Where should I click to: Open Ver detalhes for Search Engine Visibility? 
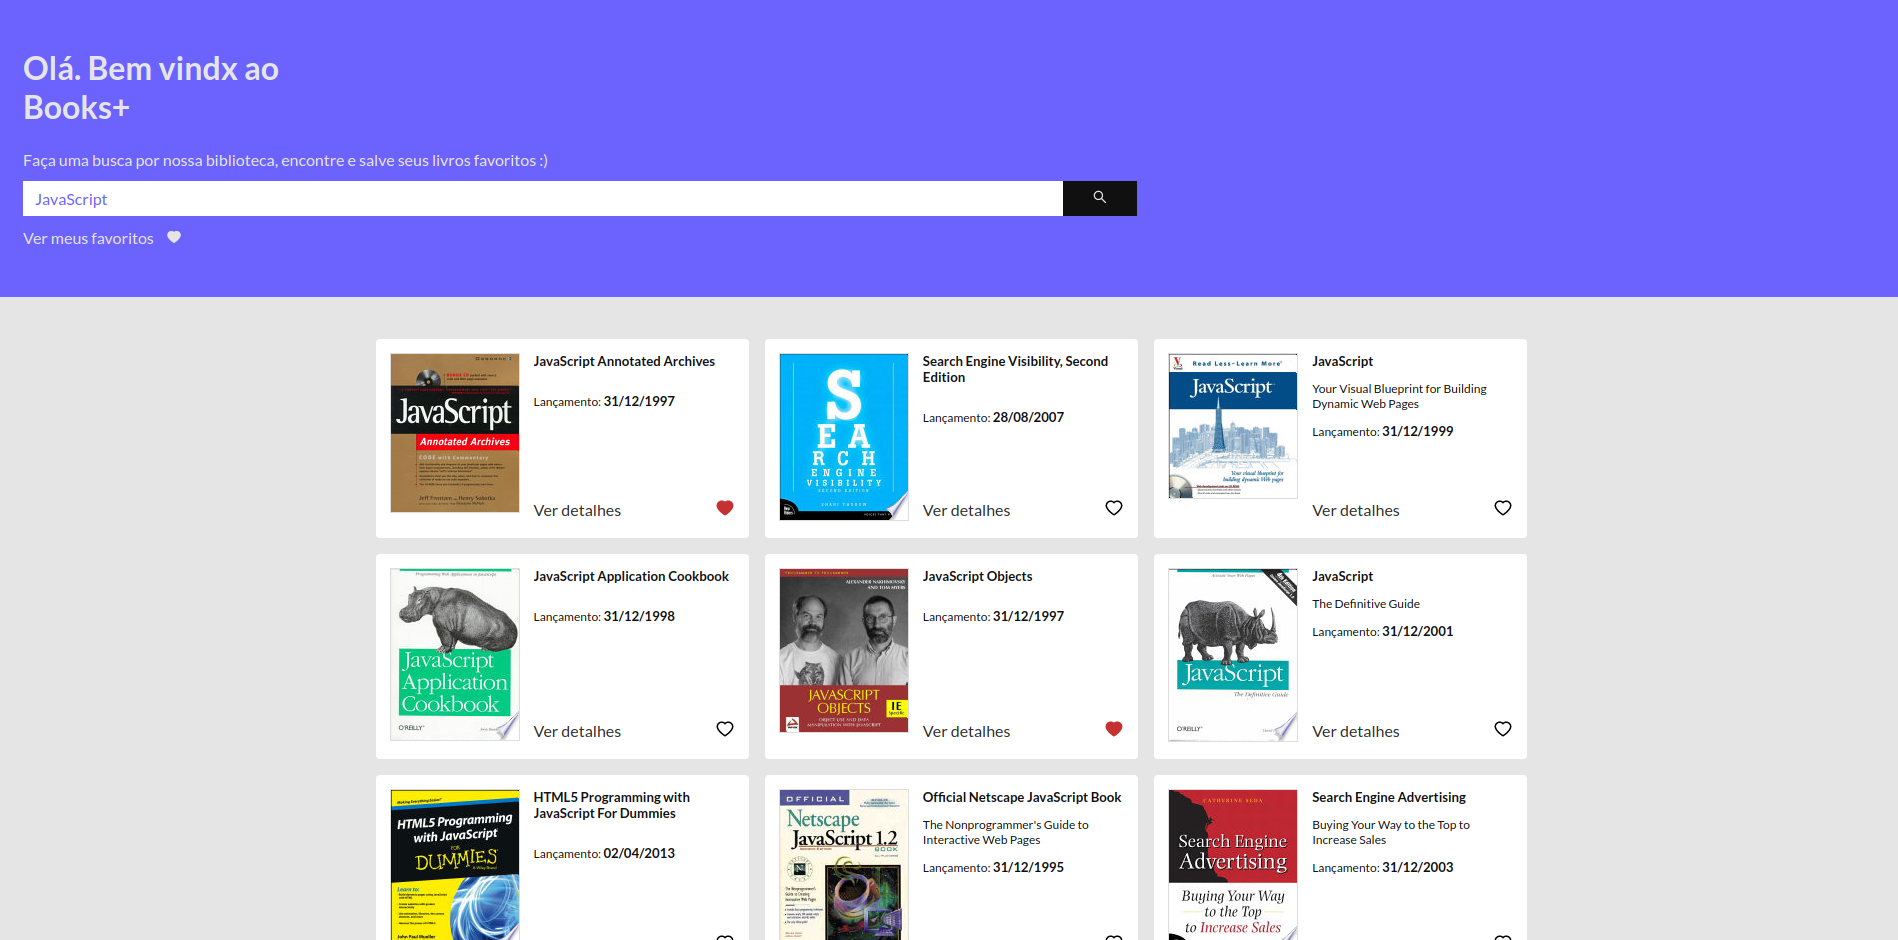coord(966,510)
